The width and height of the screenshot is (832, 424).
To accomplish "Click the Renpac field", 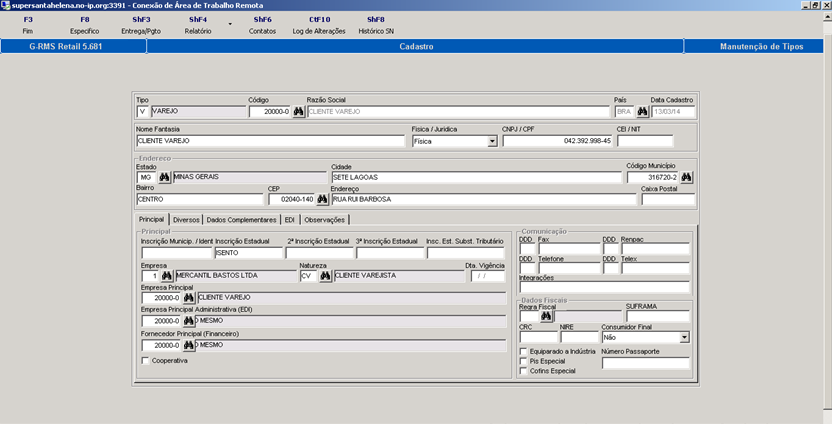I will pyautogui.click(x=655, y=249).
